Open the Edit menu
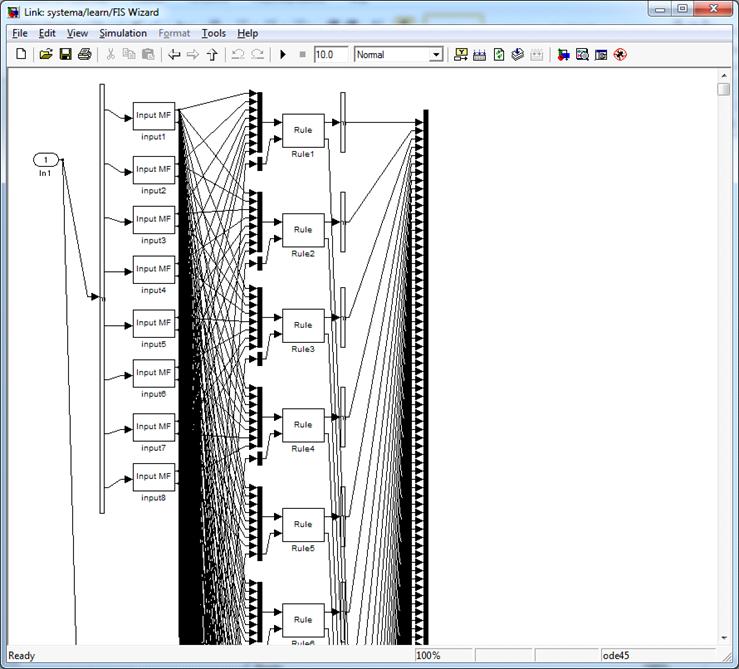The width and height of the screenshot is (739, 669). click(47, 33)
